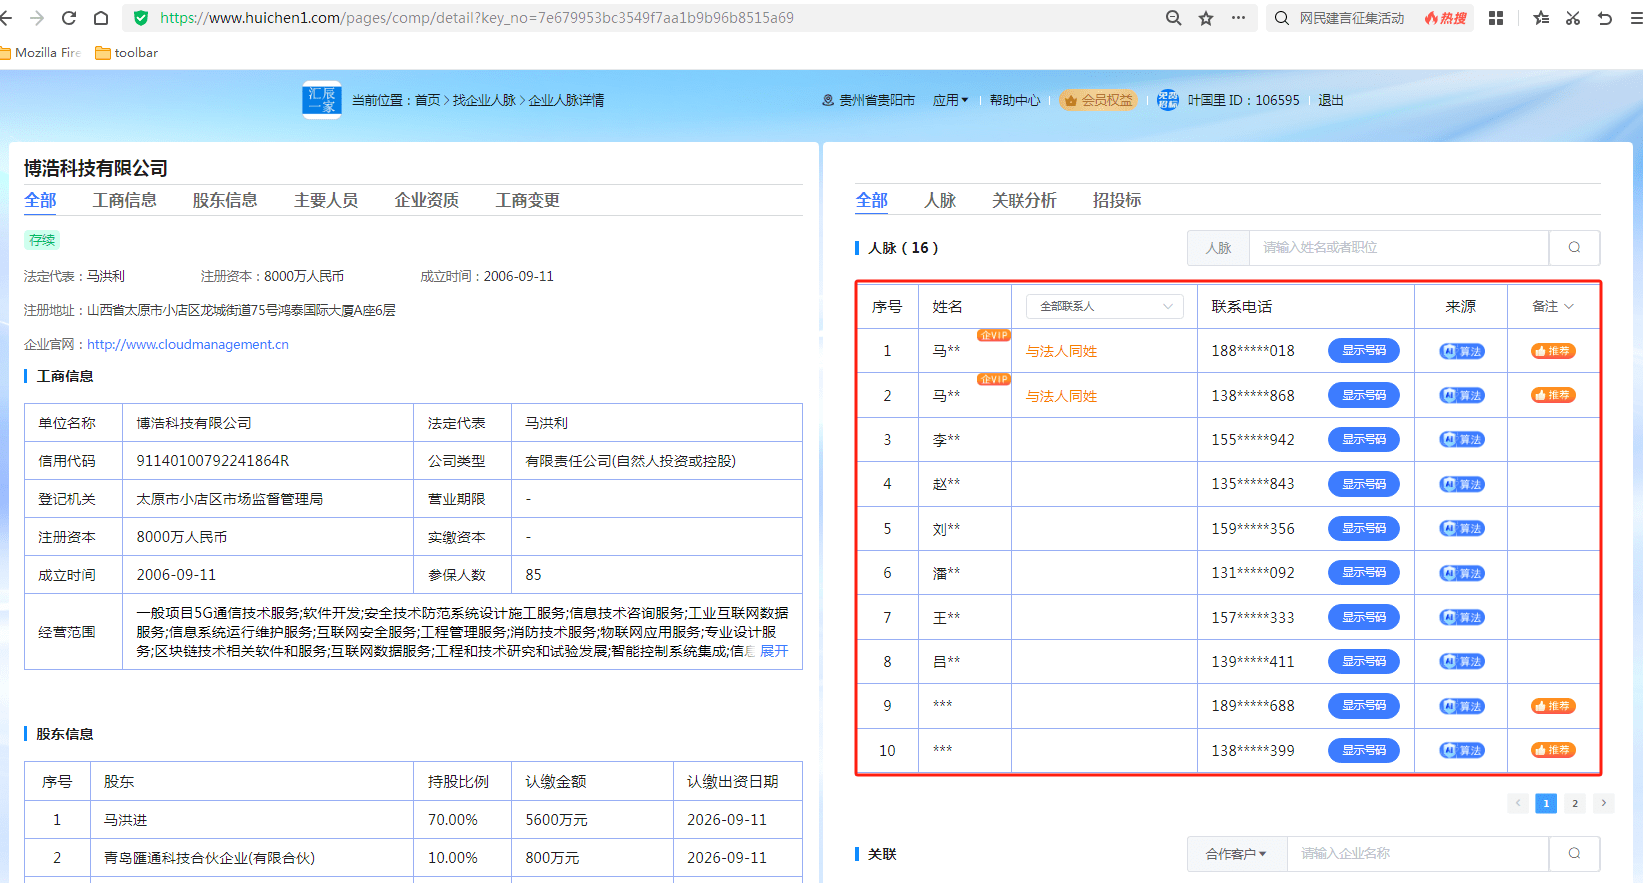
Task: Reload the page with refresh icon
Action: (69, 18)
